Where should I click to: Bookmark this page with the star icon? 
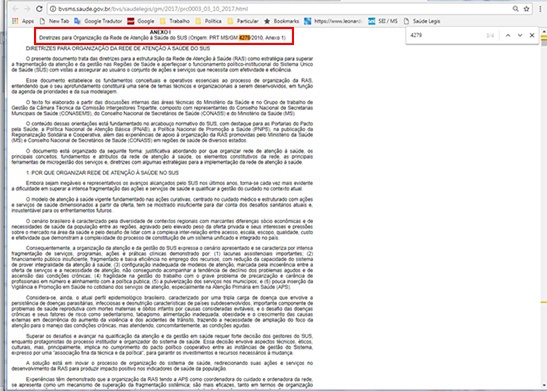point(526,9)
